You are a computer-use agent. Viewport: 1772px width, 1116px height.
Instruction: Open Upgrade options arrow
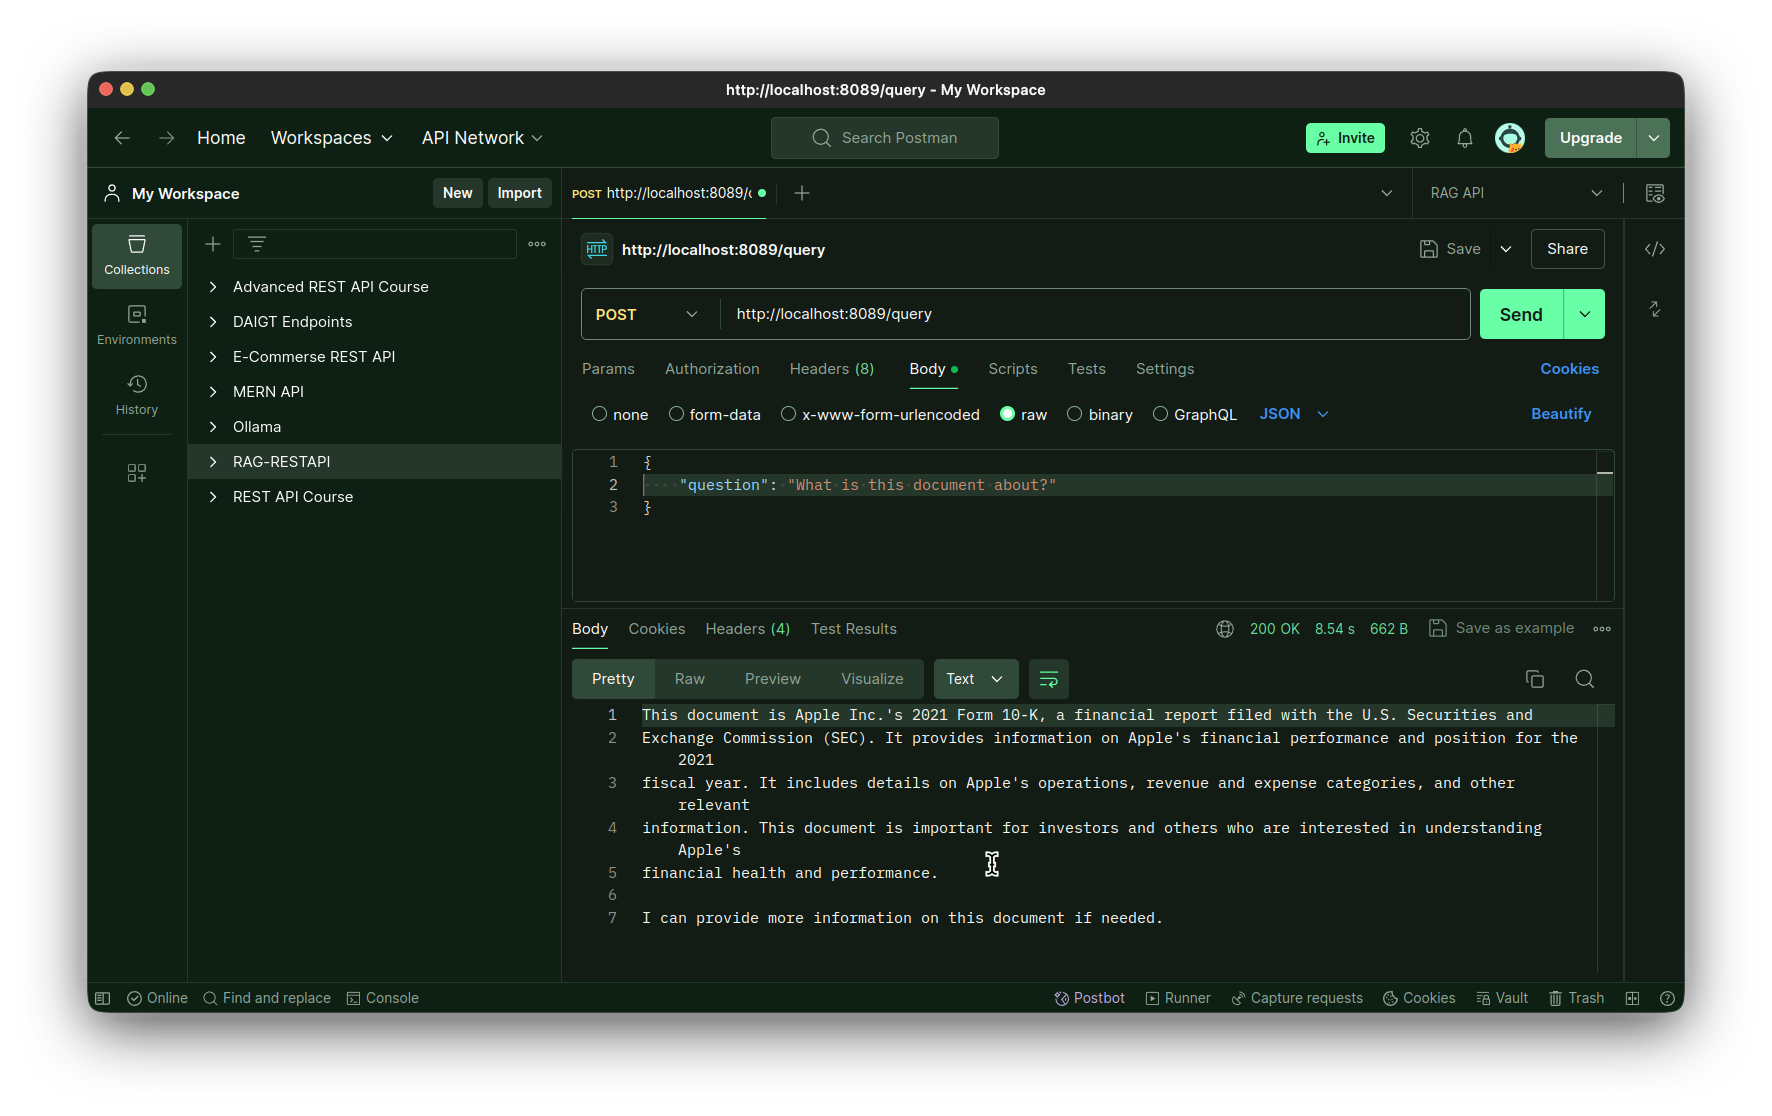coord(1654,138)
